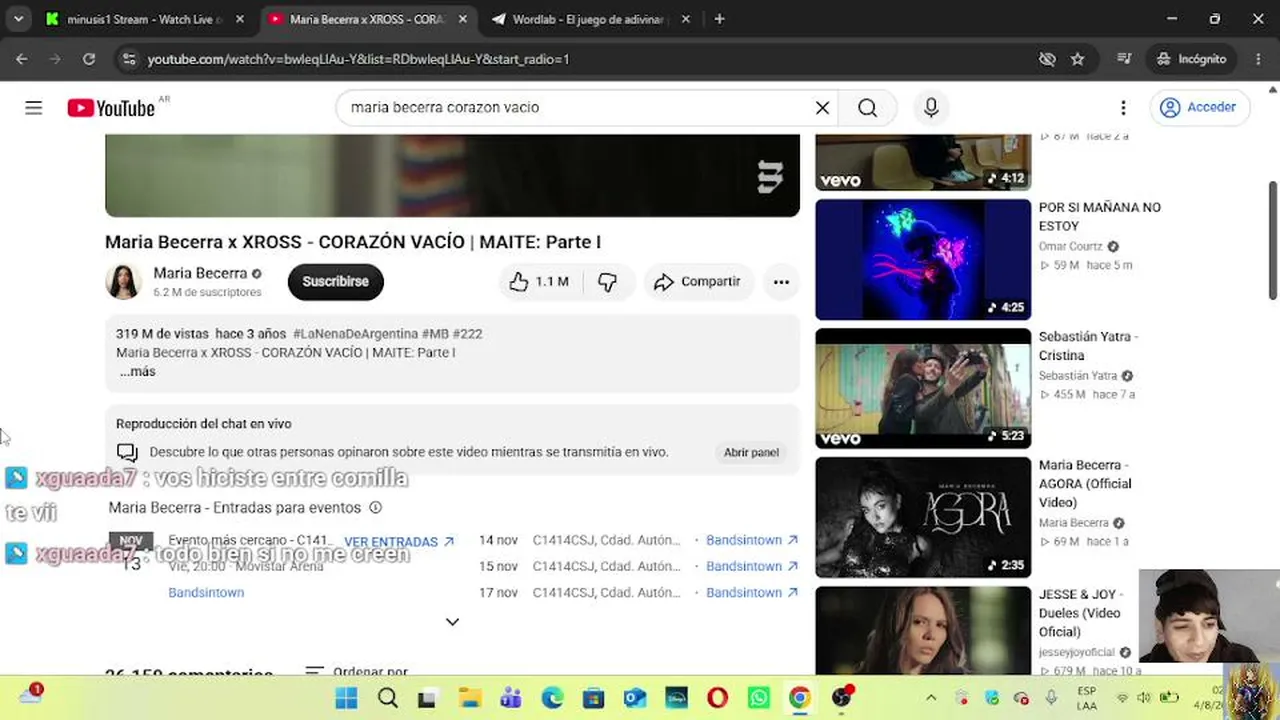Open Bandsintown link under Movistar Arena
This screenshot has width=1280, height=720.
(206, 592)
